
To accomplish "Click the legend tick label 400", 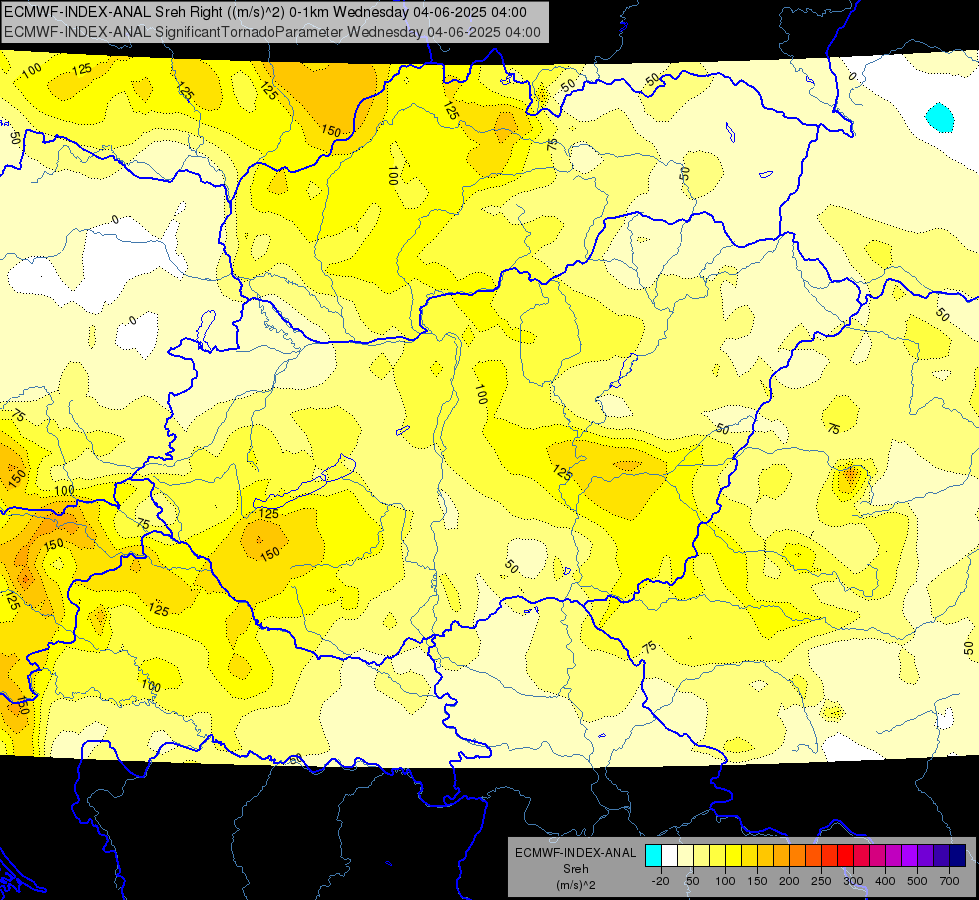I will click(885, 881).
